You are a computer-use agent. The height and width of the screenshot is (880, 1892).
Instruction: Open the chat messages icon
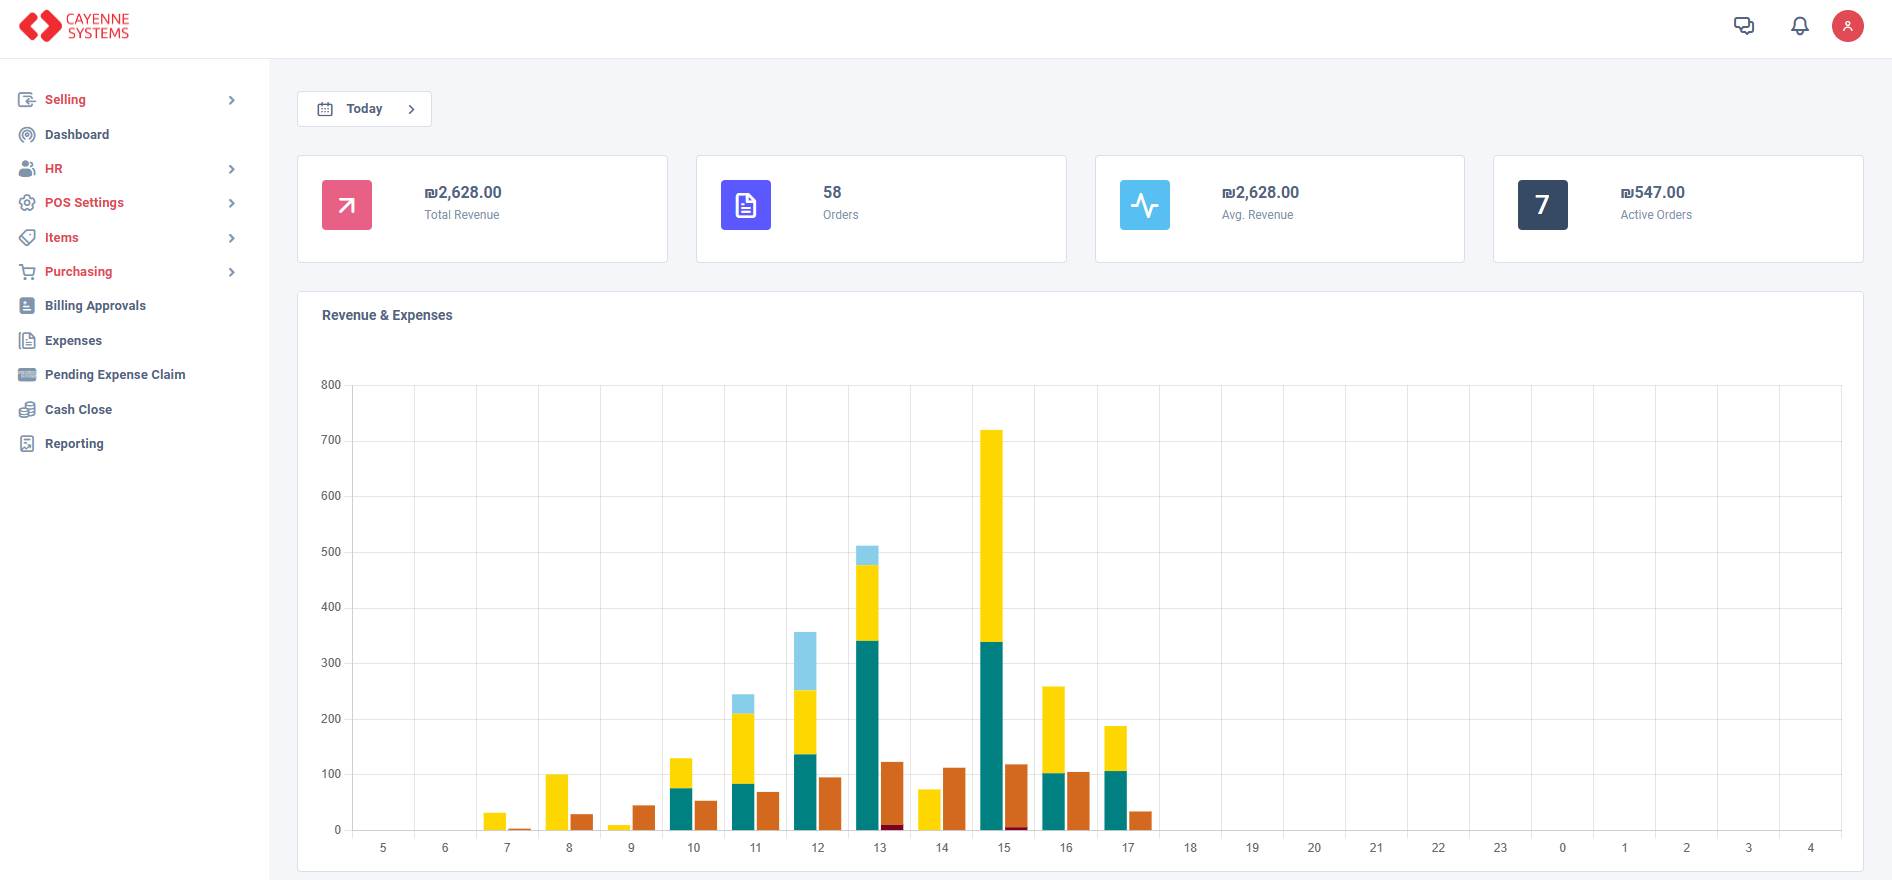(1744, 26)
